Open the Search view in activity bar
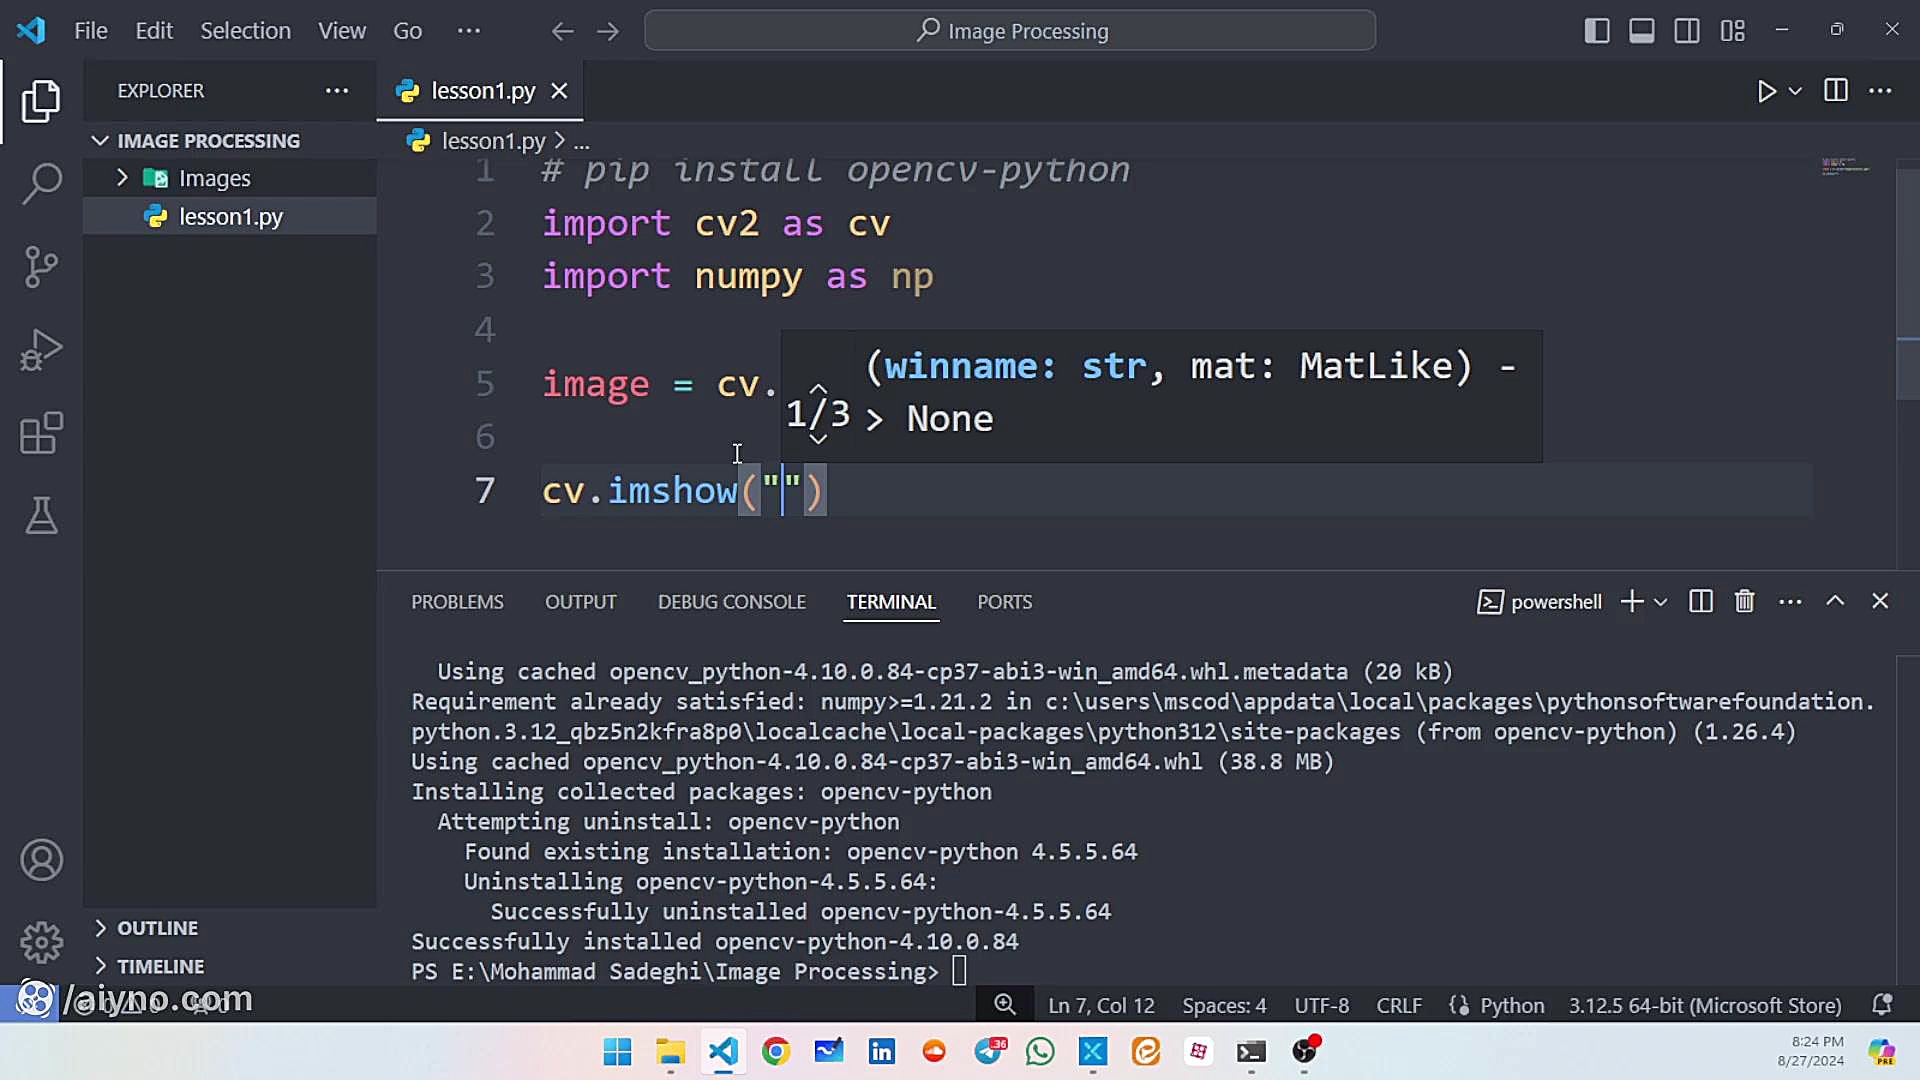Image resolution: width=1920 pixels, height=1080 pixels. (41, 184)
